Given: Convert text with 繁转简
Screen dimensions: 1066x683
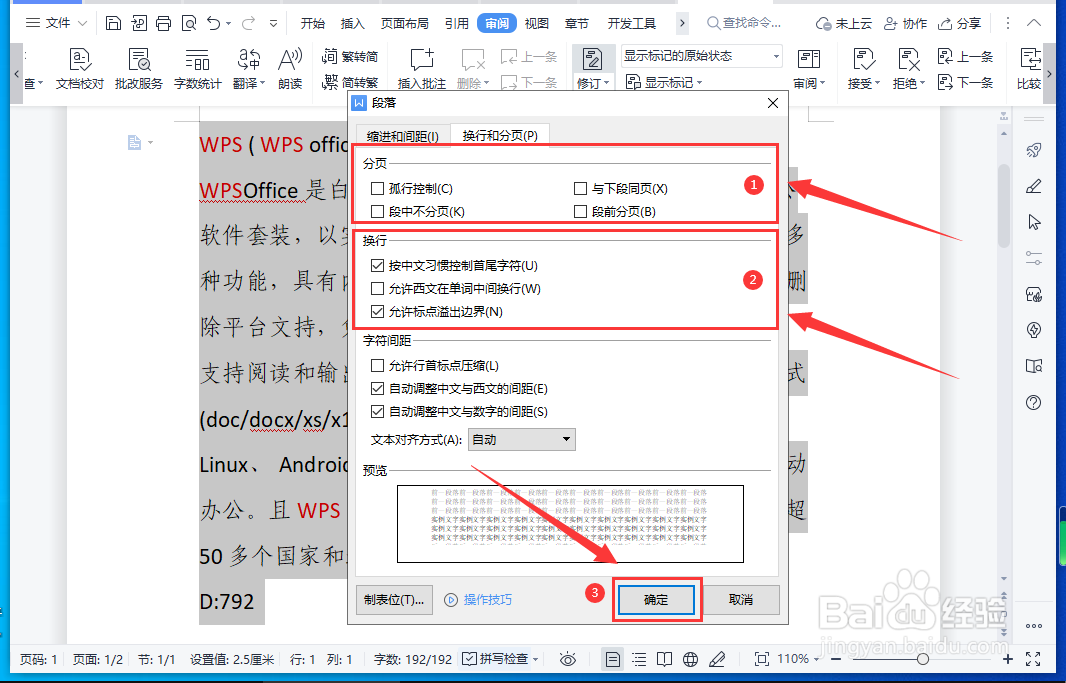Looking at the screenshot, I should [349, 56].
